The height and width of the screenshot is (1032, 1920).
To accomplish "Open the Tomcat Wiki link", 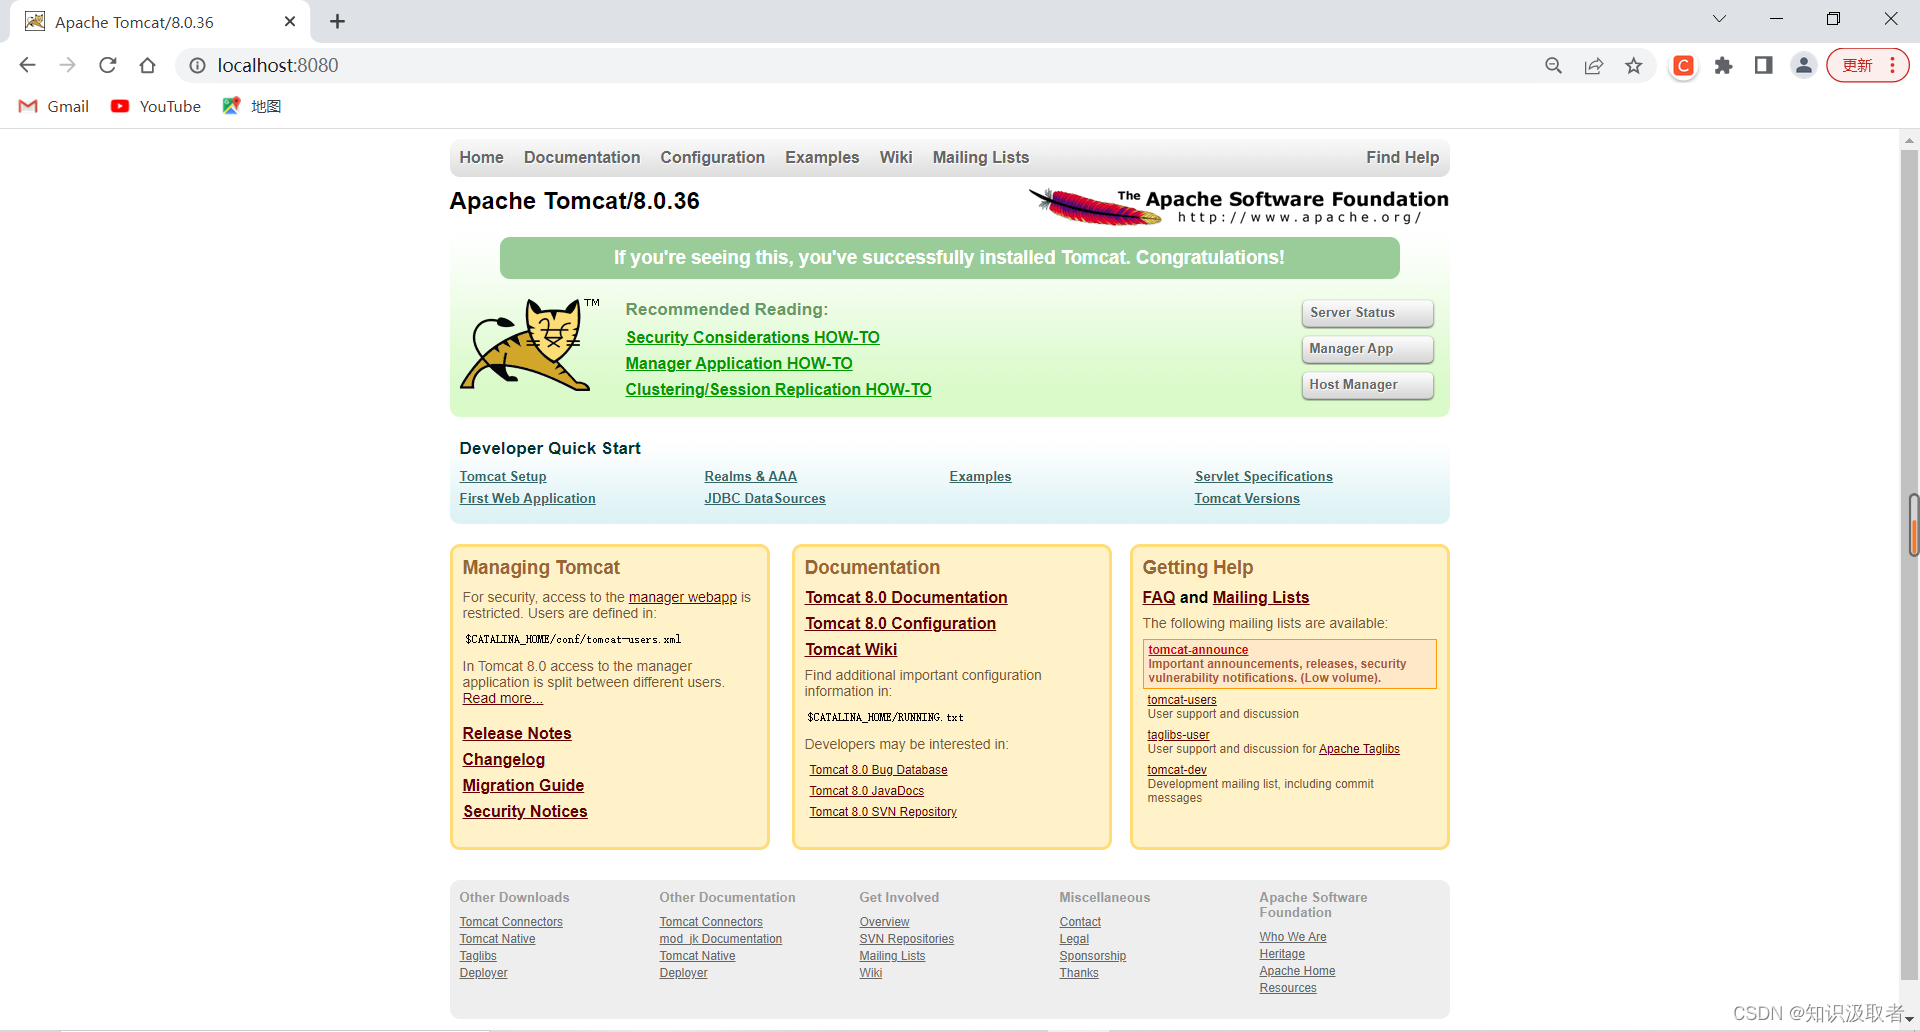I will 851,649.
